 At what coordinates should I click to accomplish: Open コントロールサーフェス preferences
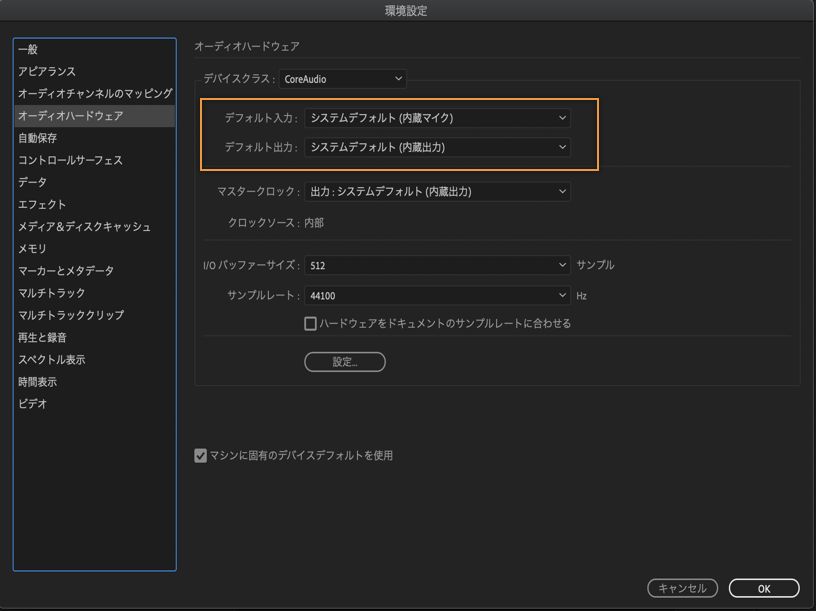(x=70, y=160)
